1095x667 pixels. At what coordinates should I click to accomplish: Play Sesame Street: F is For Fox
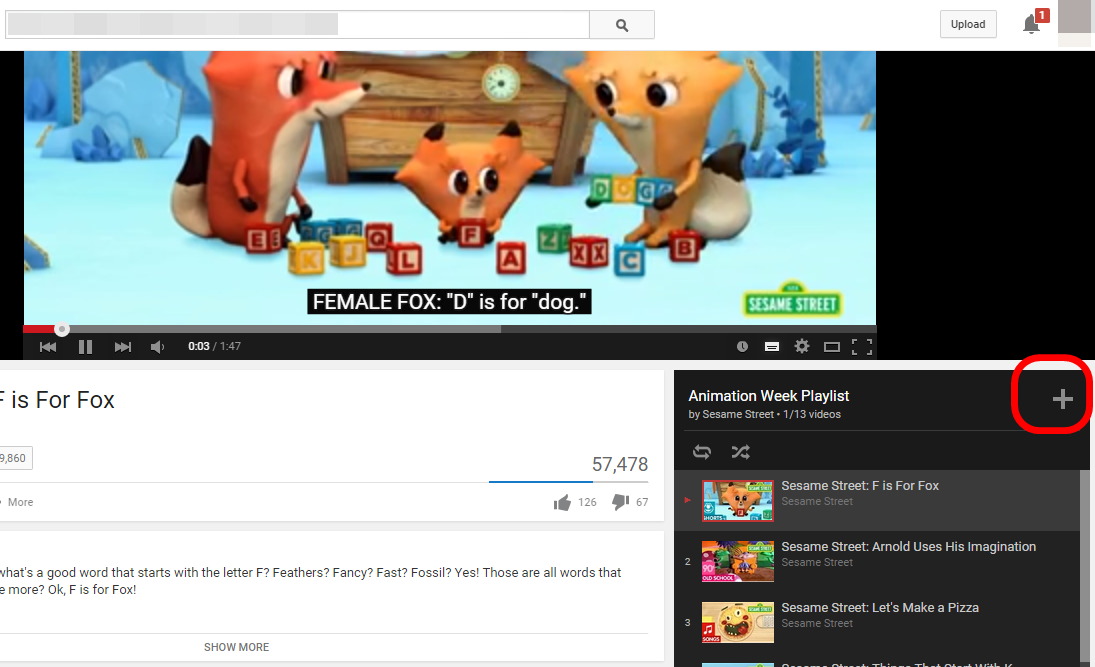pyautogui.click(x=860, y=485)
